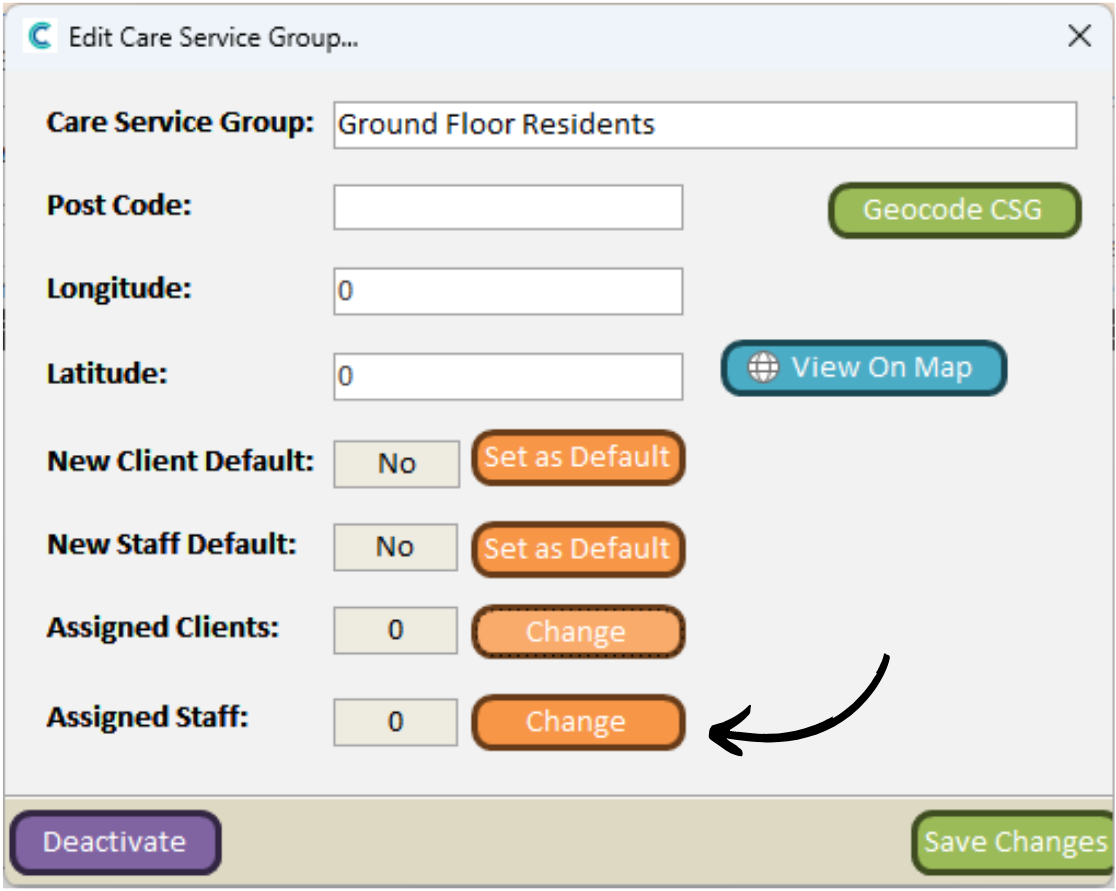Click the 'New Client Default:' label
Screen dimensions: 1116x891
180,461
